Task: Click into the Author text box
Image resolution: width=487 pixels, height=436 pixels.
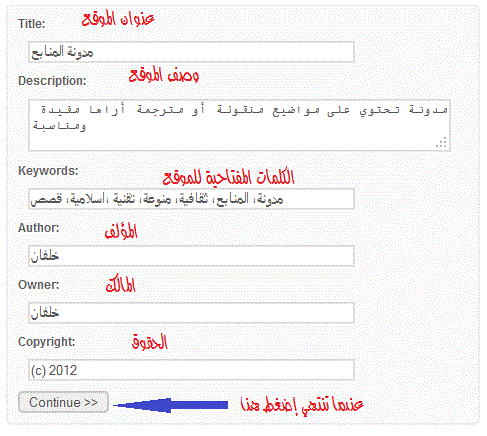Action: click(191, 256)
